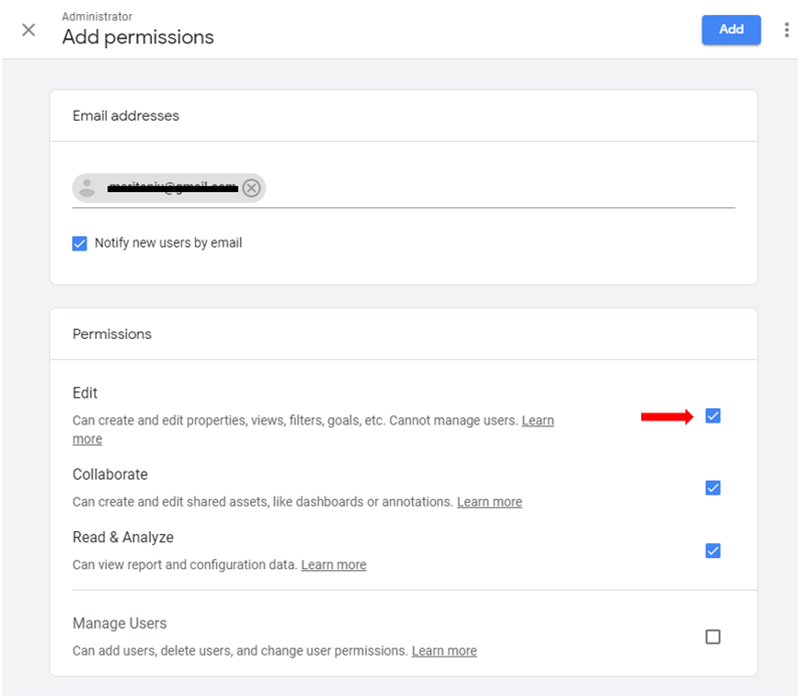Open the three-dot more options menu
This screenshot has height=698, width=800.
(786, 30)
